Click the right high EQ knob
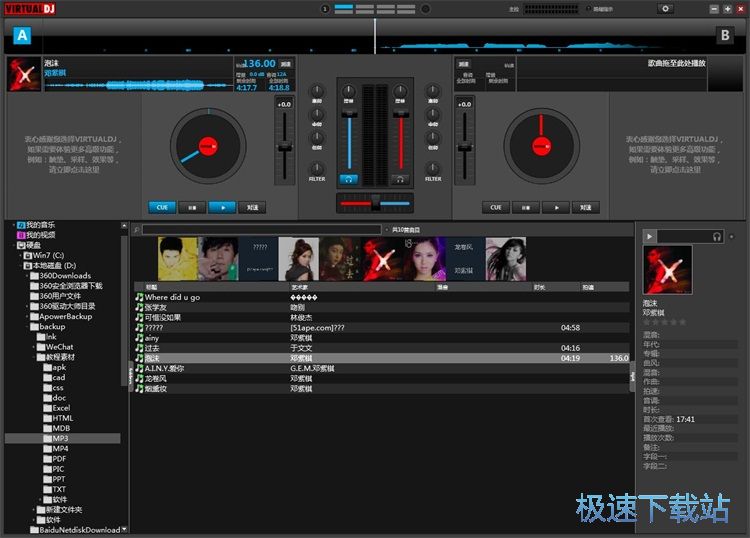 [x=432, y=91]
